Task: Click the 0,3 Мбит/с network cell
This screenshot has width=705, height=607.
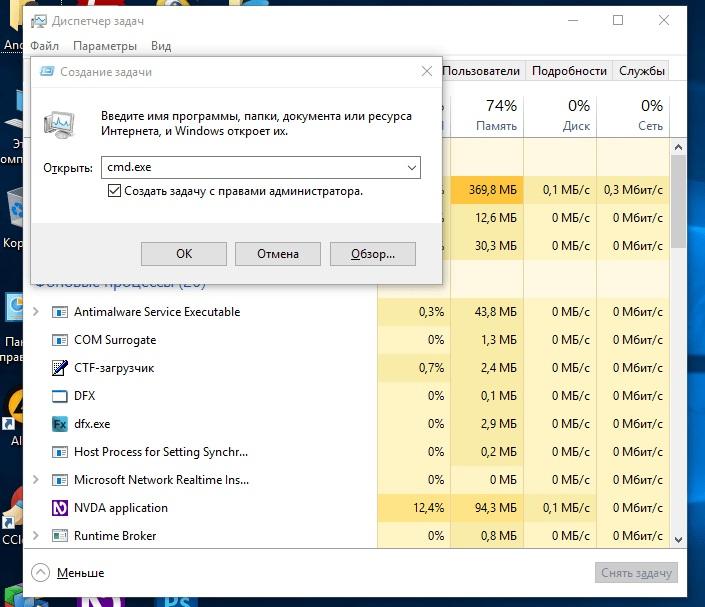Action: 633,190
